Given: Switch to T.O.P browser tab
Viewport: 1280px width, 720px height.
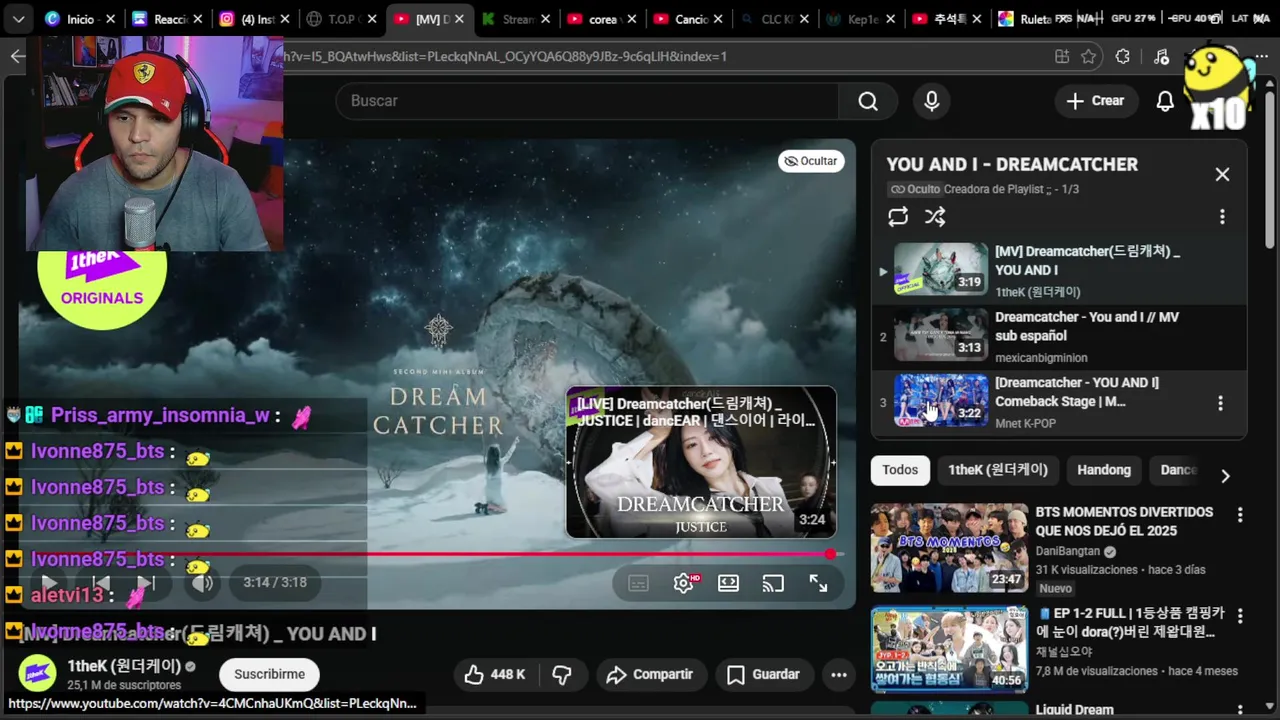Looking at the screenshot, I should point(341,19).
